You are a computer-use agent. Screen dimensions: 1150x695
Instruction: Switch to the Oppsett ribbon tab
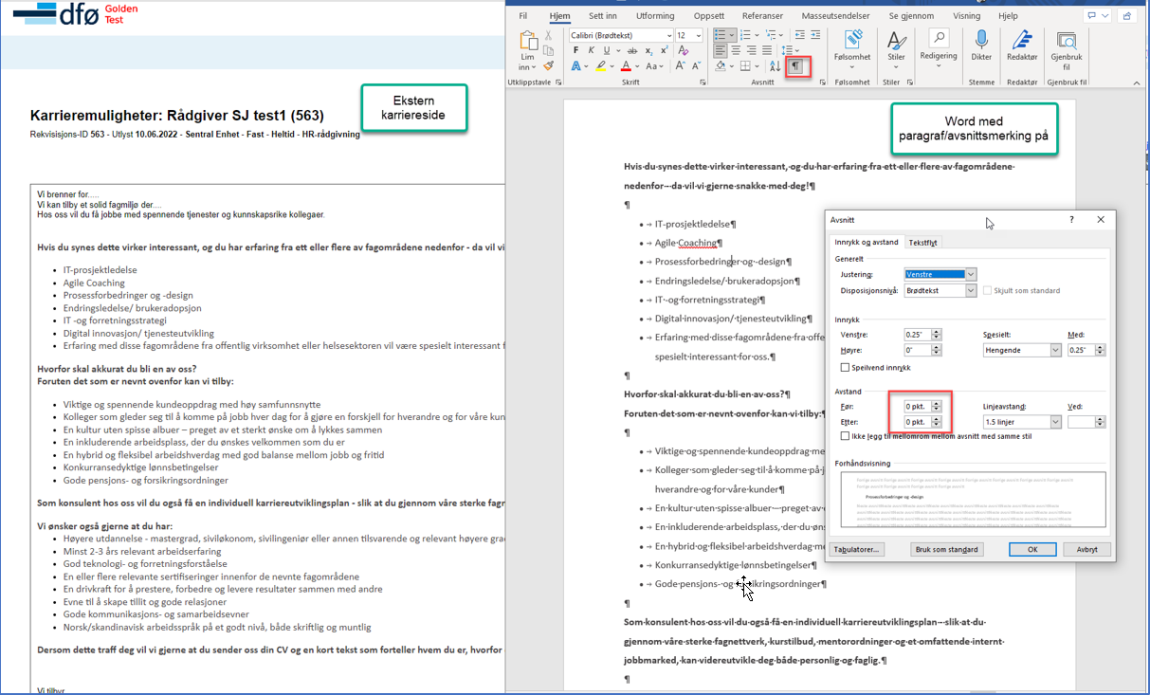coord(708,15)
